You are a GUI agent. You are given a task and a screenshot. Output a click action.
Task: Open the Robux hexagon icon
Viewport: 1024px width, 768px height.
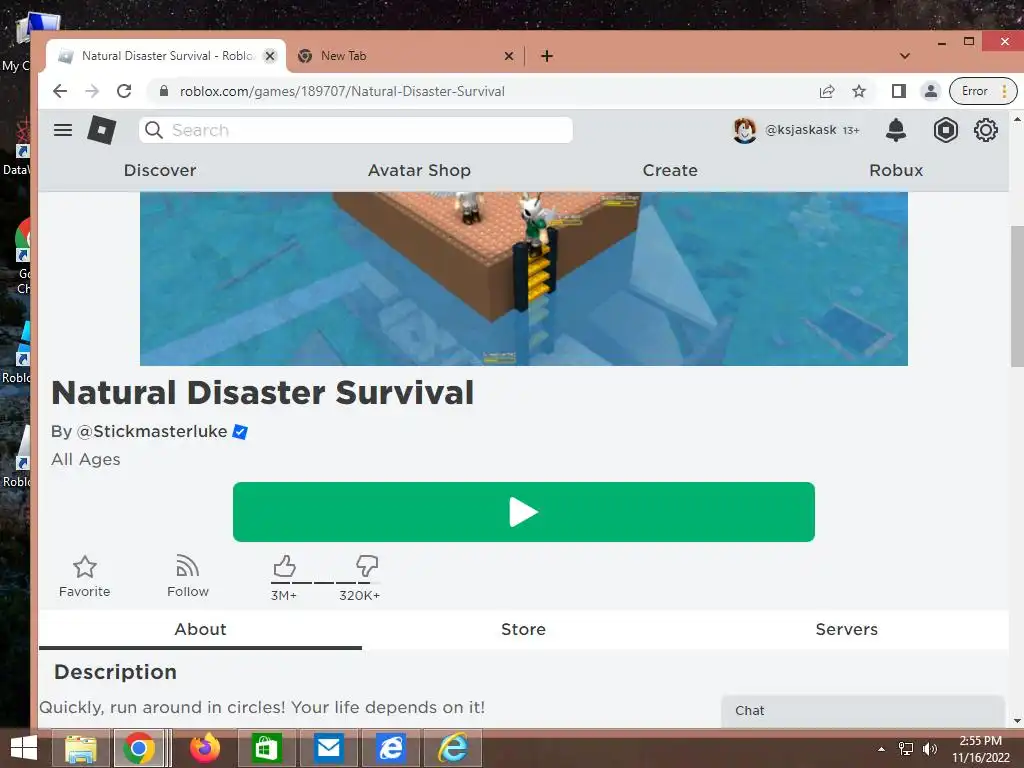(x=945, y=130)
